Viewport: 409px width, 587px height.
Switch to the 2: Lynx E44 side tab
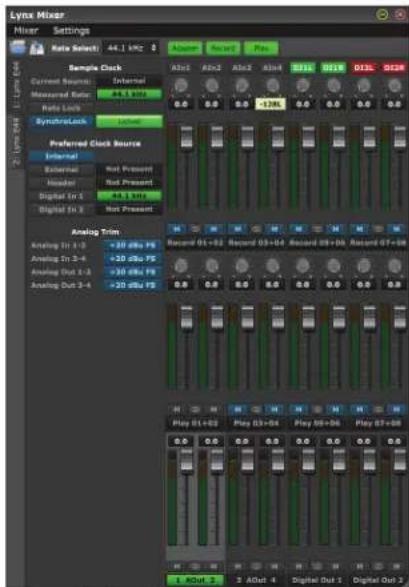point(16,142)
